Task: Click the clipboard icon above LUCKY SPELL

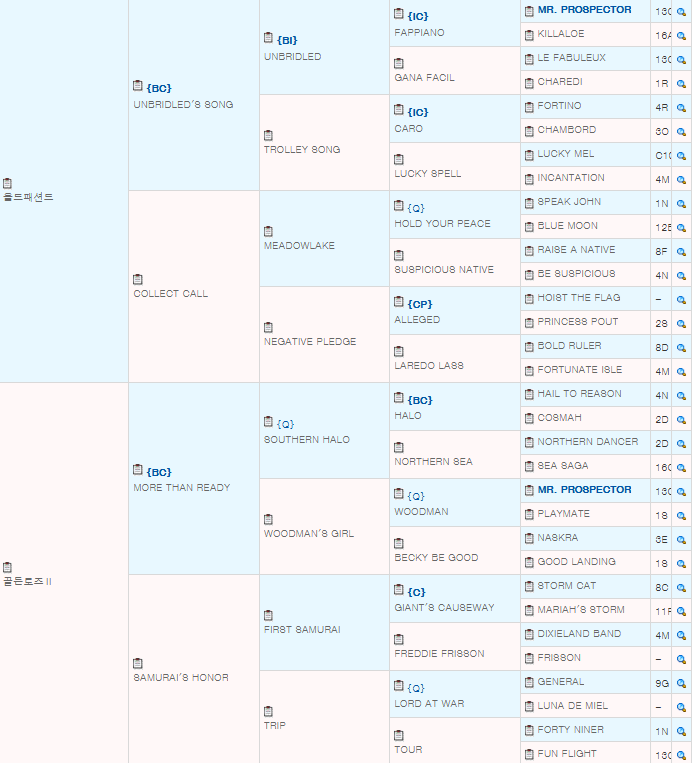Action: (x=399, y=159)
